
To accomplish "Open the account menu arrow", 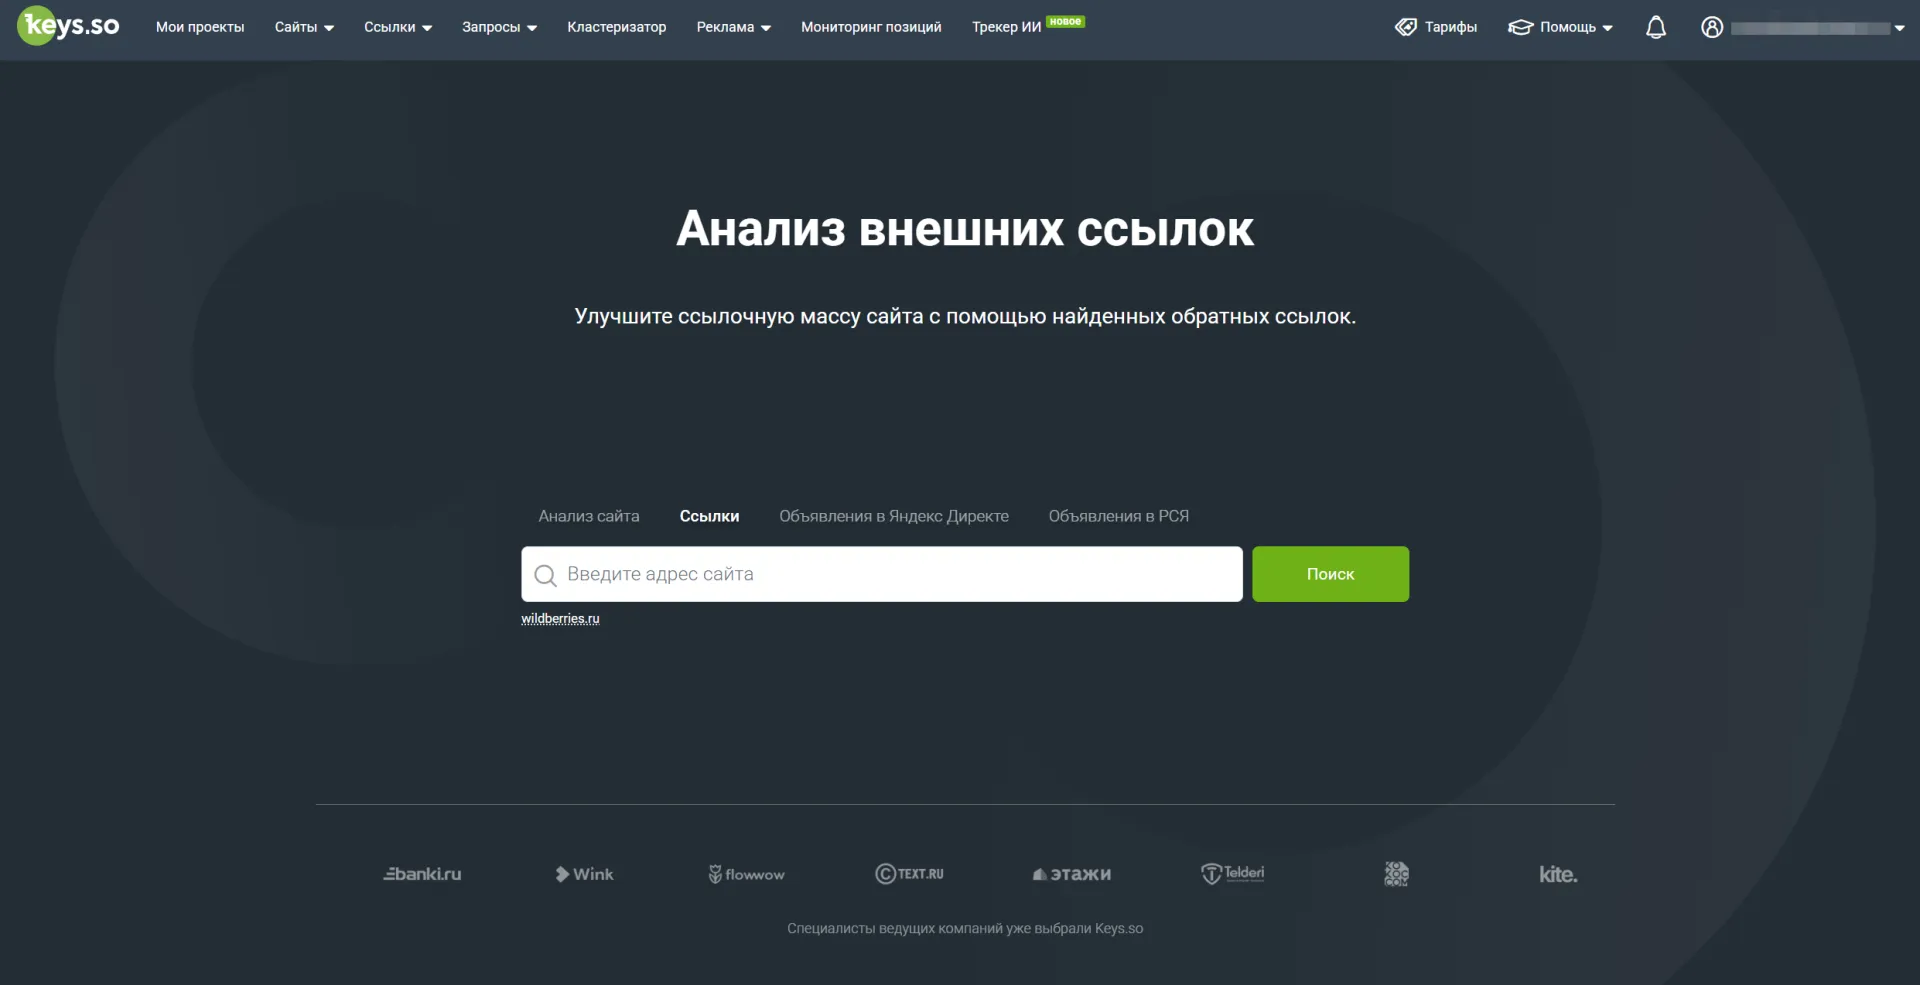I will [x=1899, y=28].
